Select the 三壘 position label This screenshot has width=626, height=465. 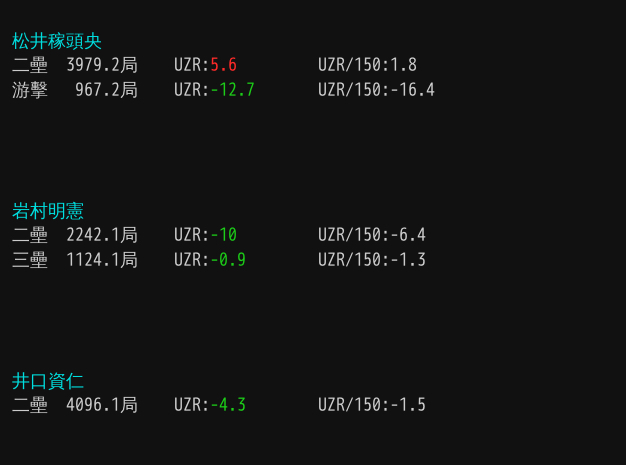(x=30, y=260)
